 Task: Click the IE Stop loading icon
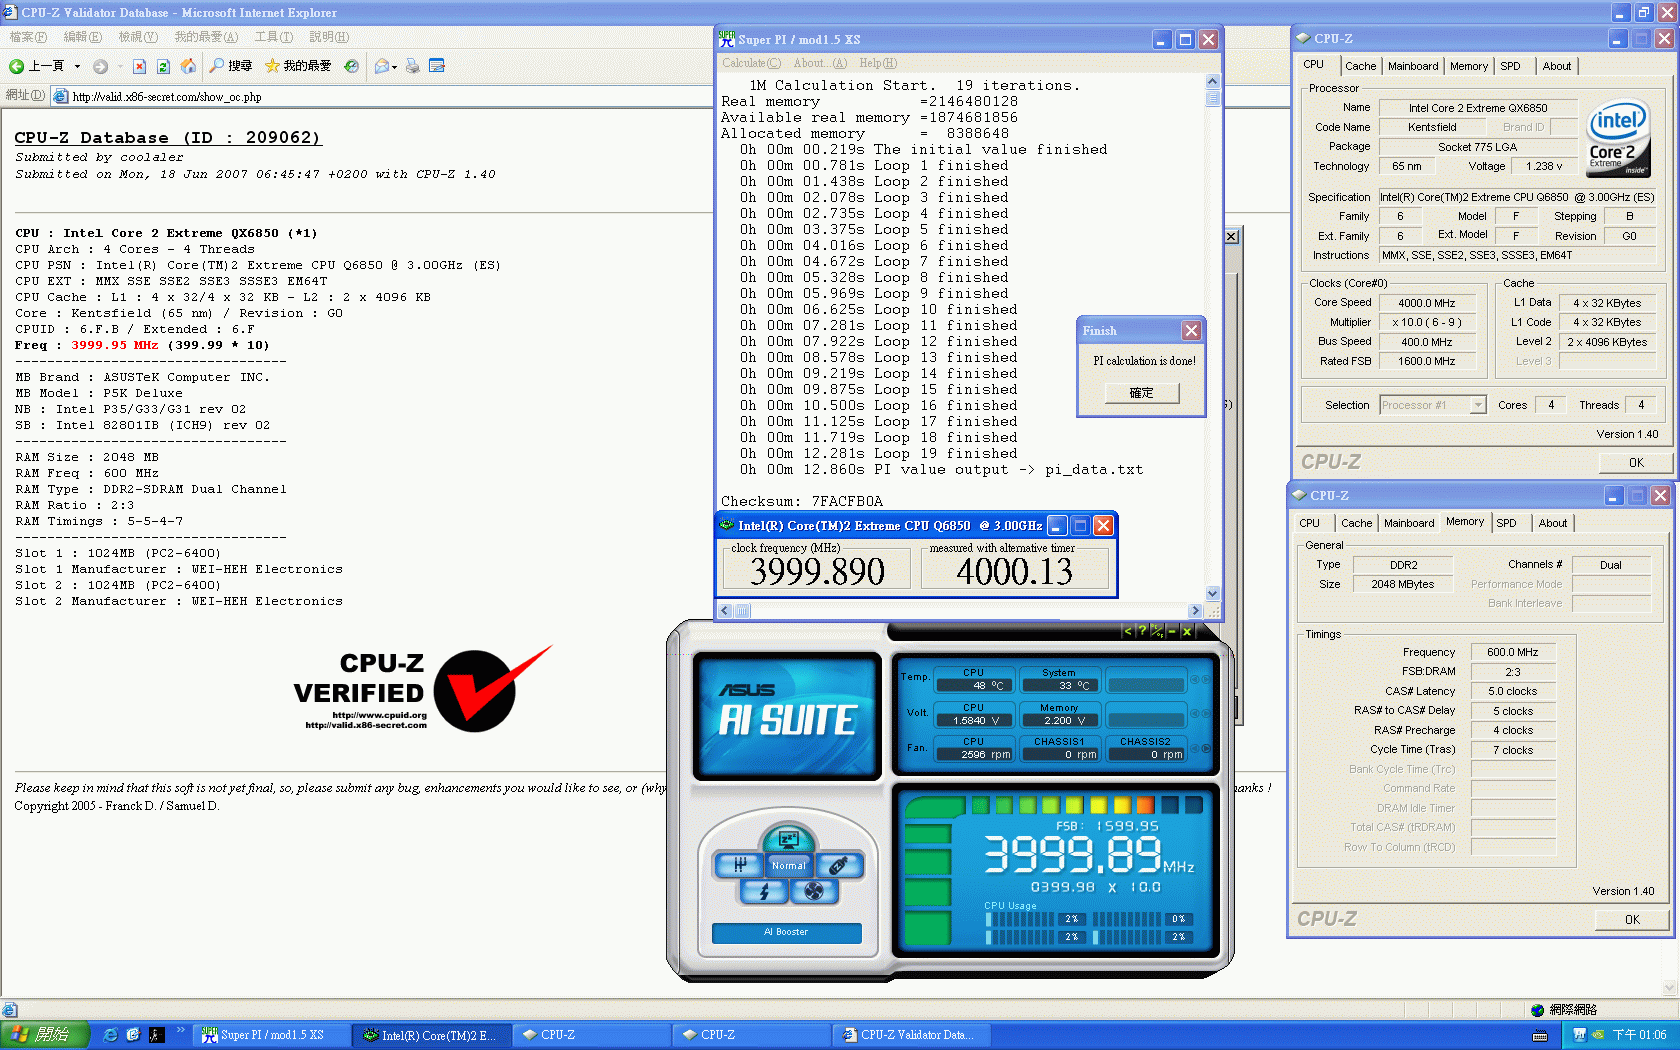click(x=139, y=66)
